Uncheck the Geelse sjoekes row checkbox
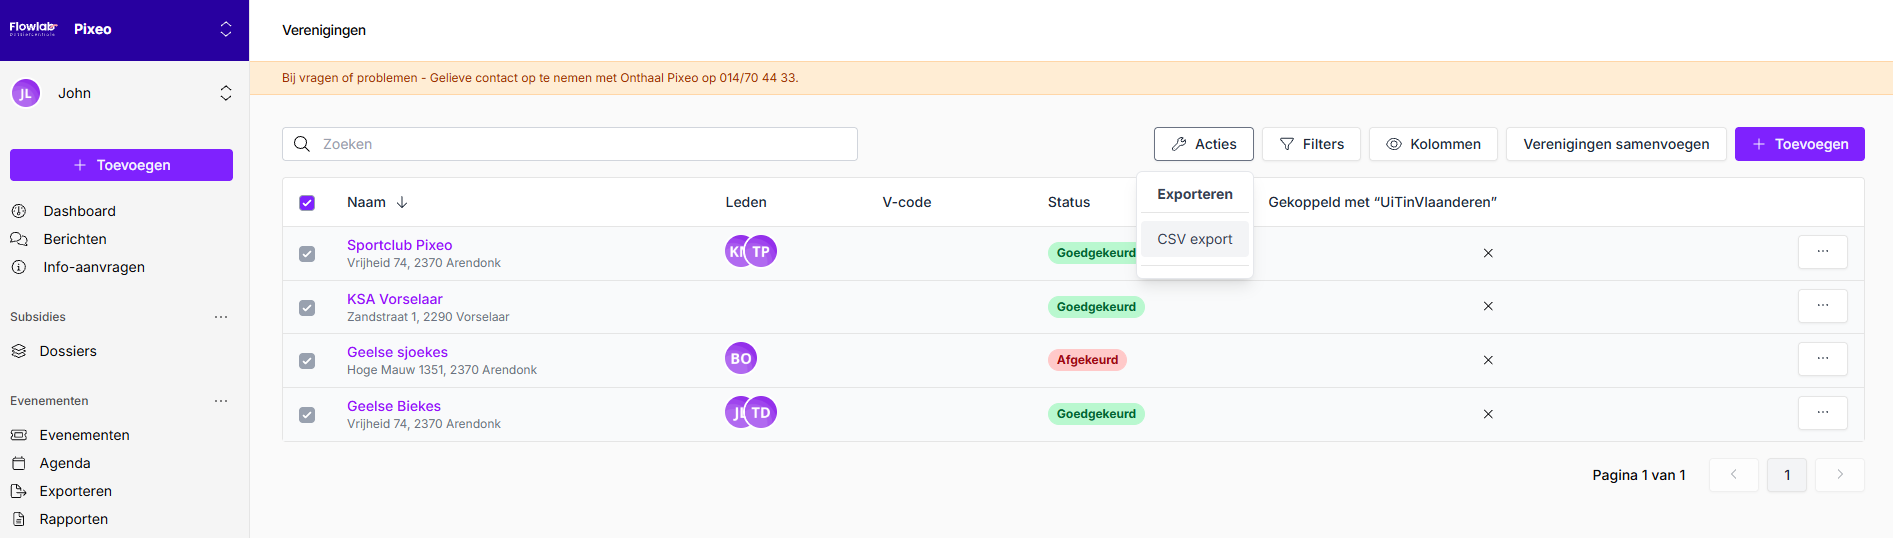Viewport: 1893px width, 538px height. coord(307,361)
